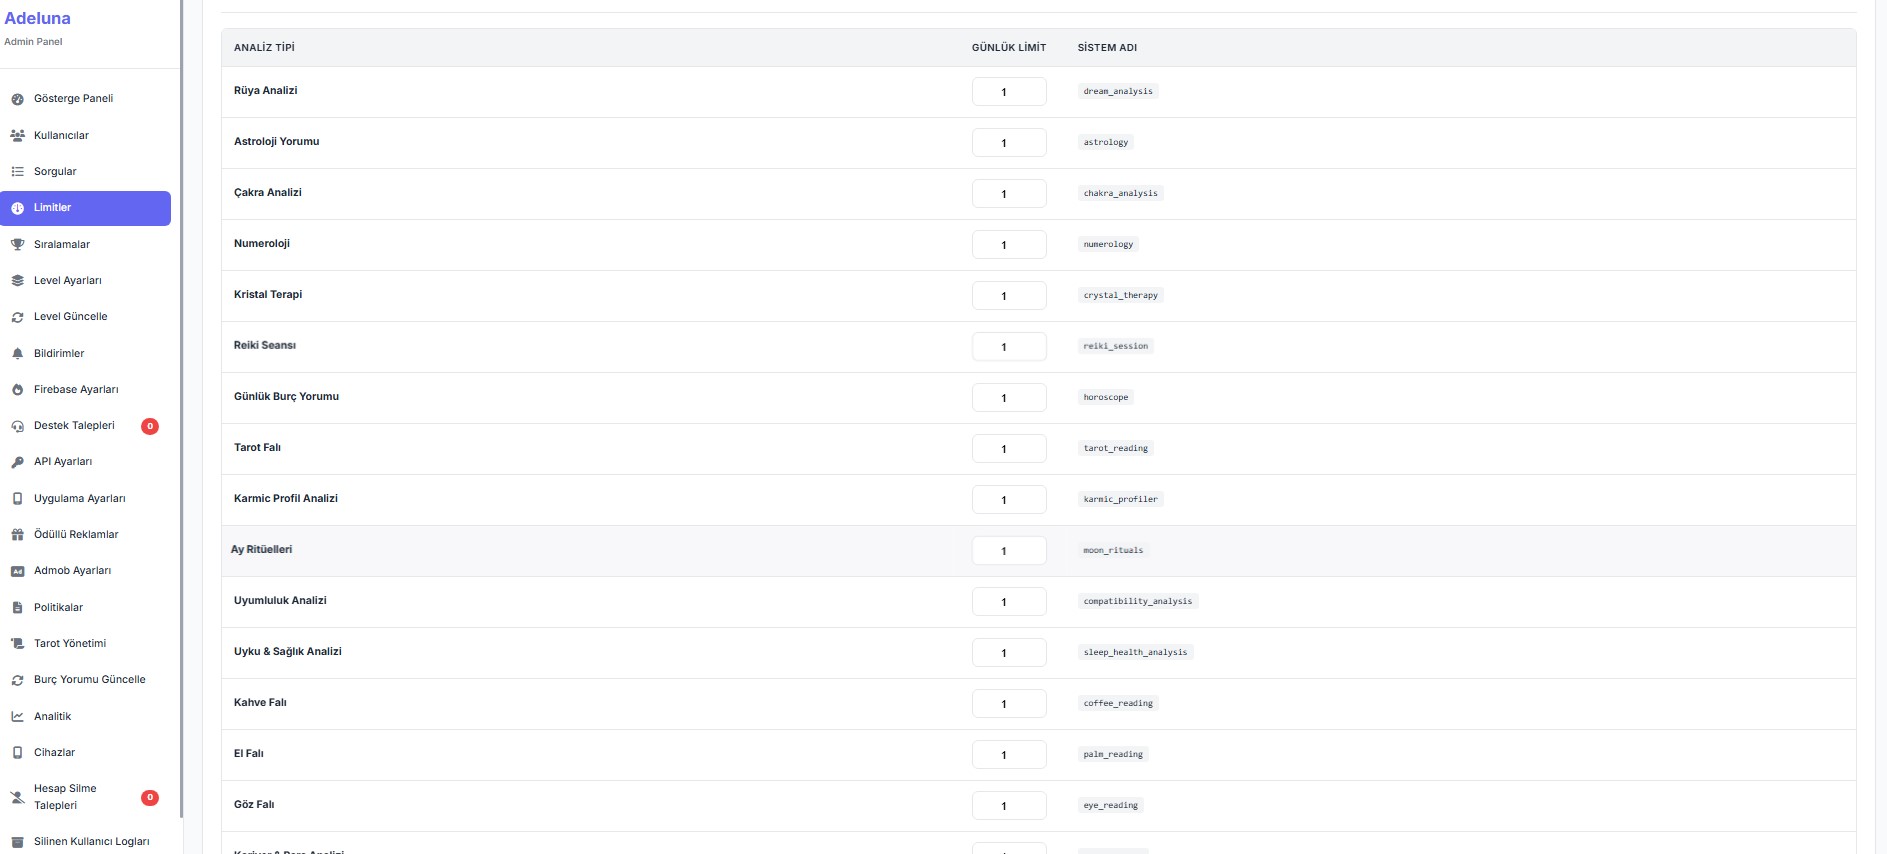
Task: Select the Limitler active sidebar item
Action: (85, 208)
